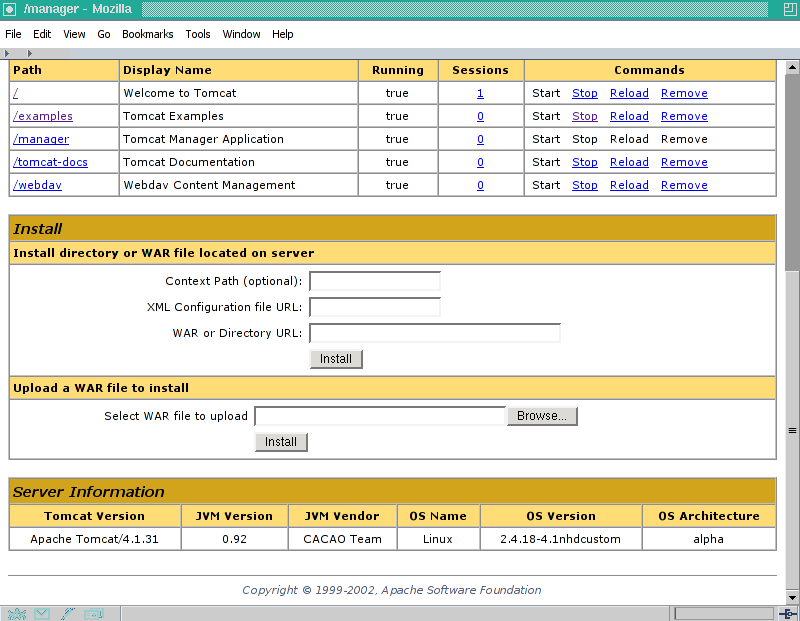Reload the Welcome to Tomcat application

coord(629,93)
